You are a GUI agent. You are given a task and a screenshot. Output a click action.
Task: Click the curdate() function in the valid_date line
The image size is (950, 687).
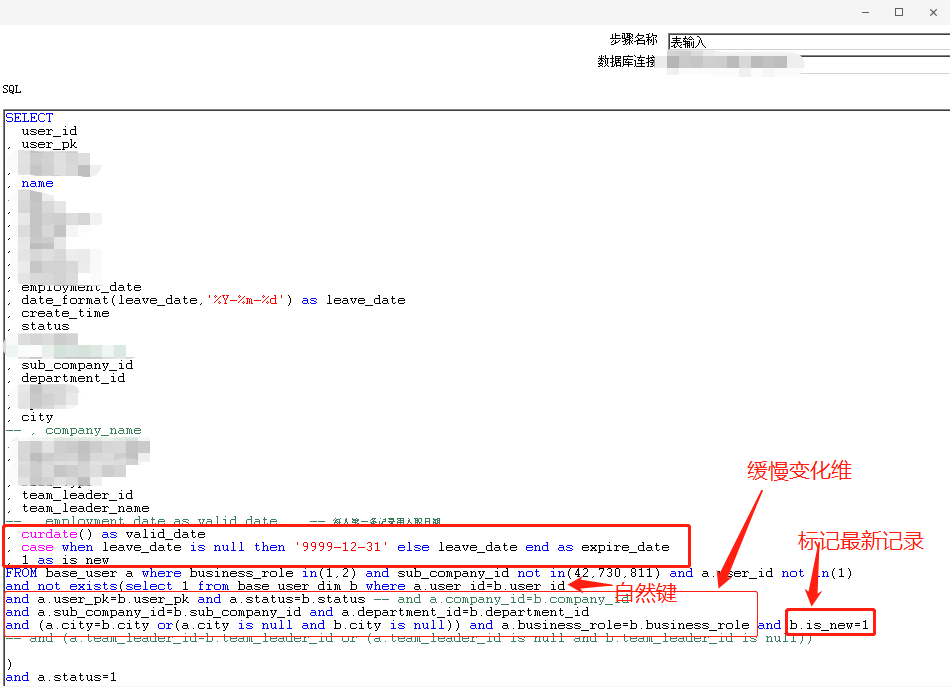(57, 534)
